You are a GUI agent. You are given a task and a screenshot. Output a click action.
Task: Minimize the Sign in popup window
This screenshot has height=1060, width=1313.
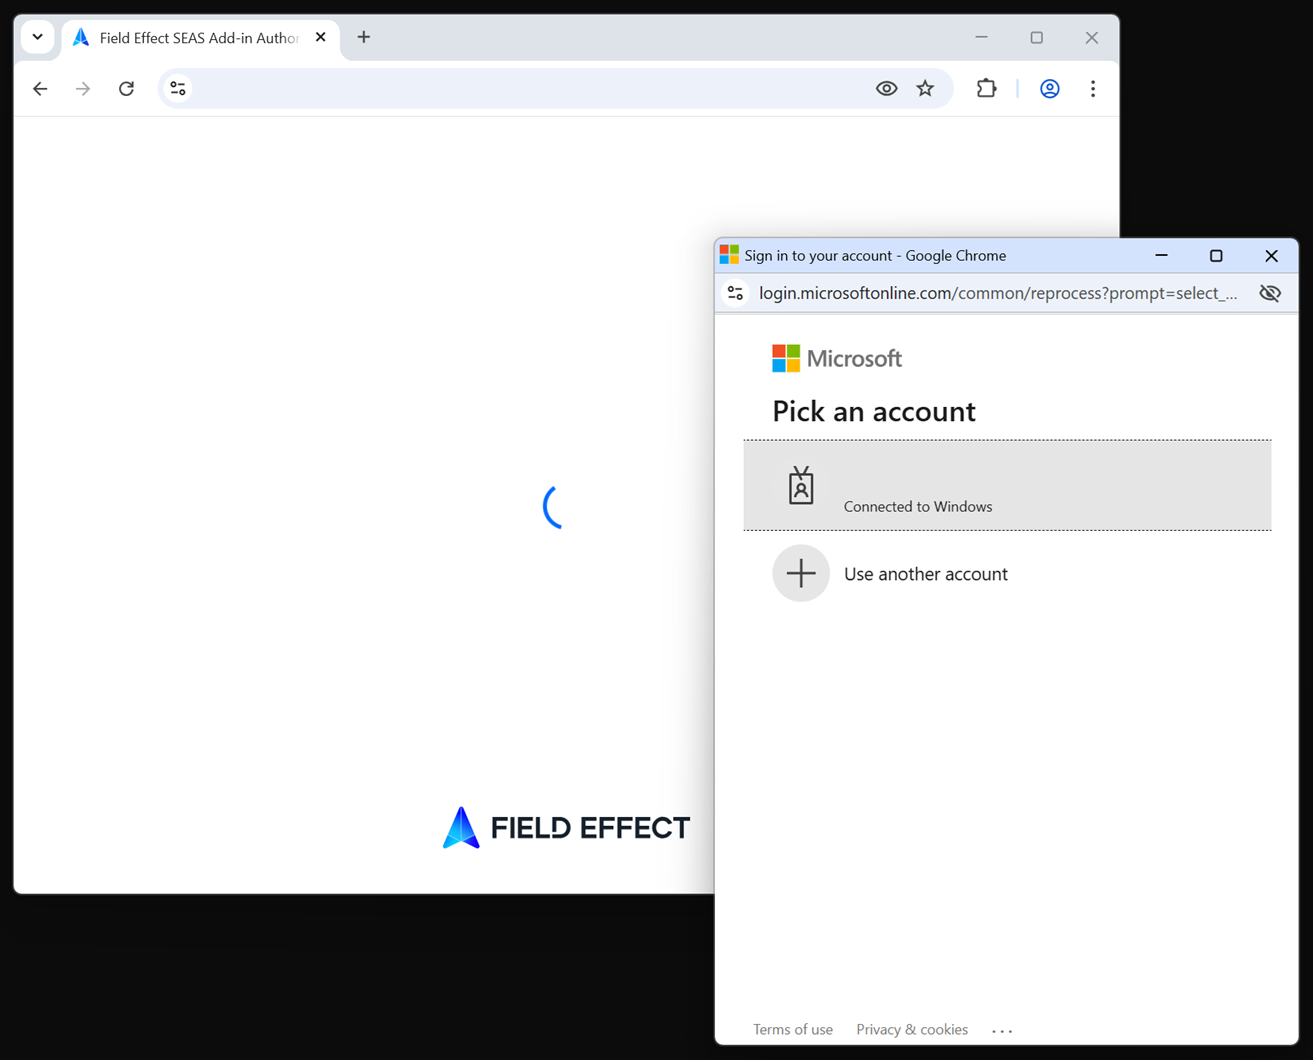click(x=1161, y=255)
